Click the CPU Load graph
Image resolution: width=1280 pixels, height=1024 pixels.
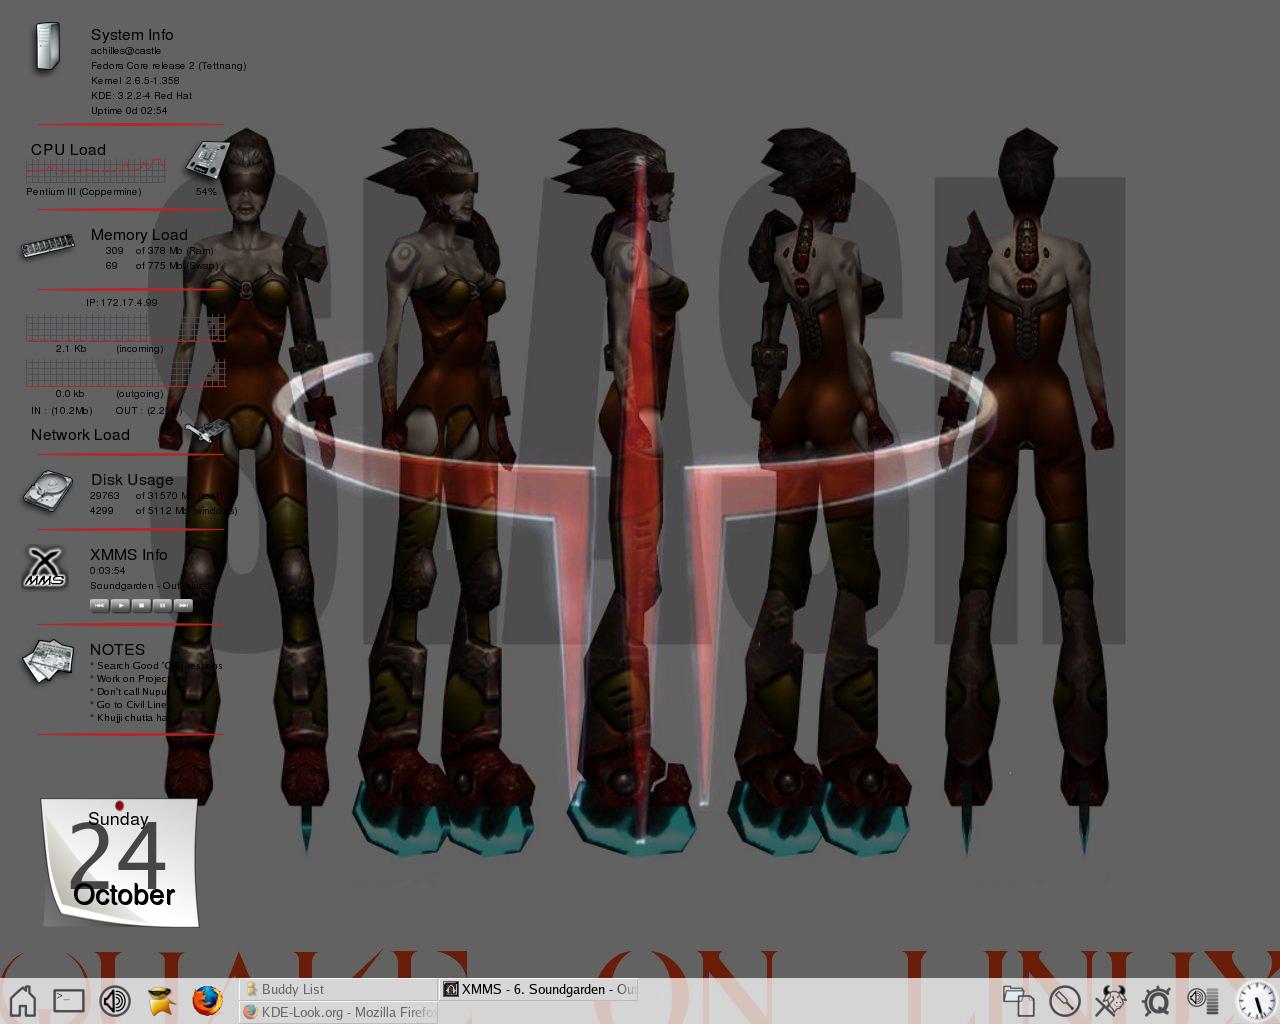(96, 169)
